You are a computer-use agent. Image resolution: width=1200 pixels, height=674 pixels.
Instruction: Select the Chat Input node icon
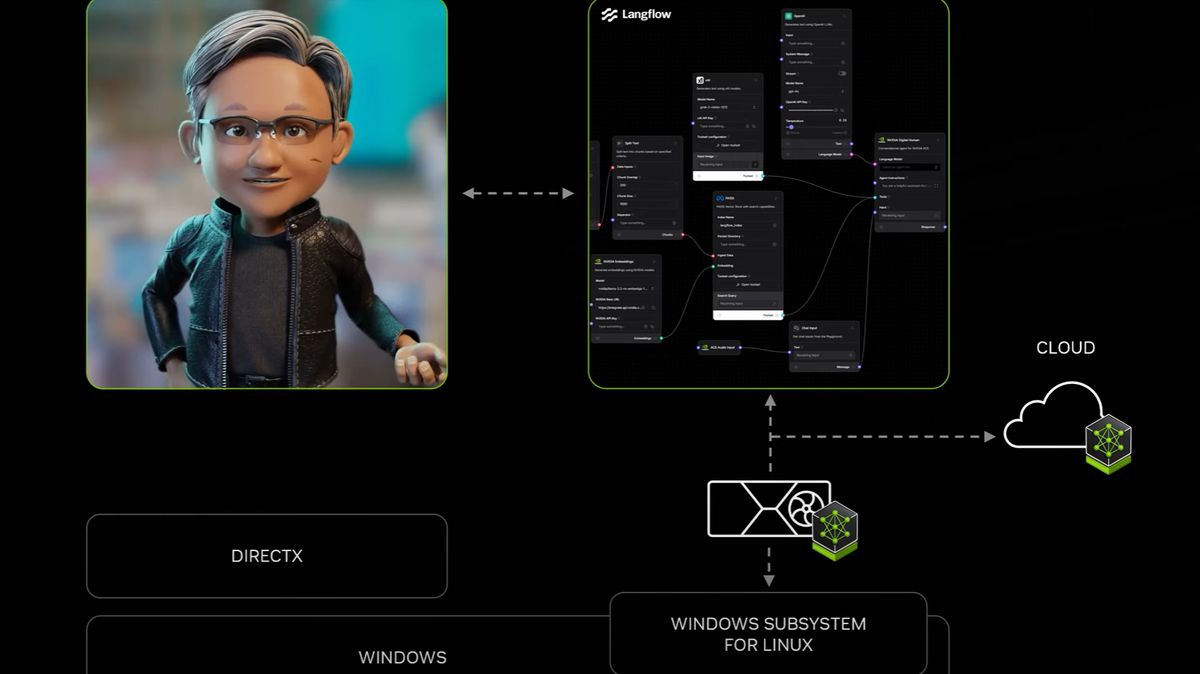click(x=796, y=328)
